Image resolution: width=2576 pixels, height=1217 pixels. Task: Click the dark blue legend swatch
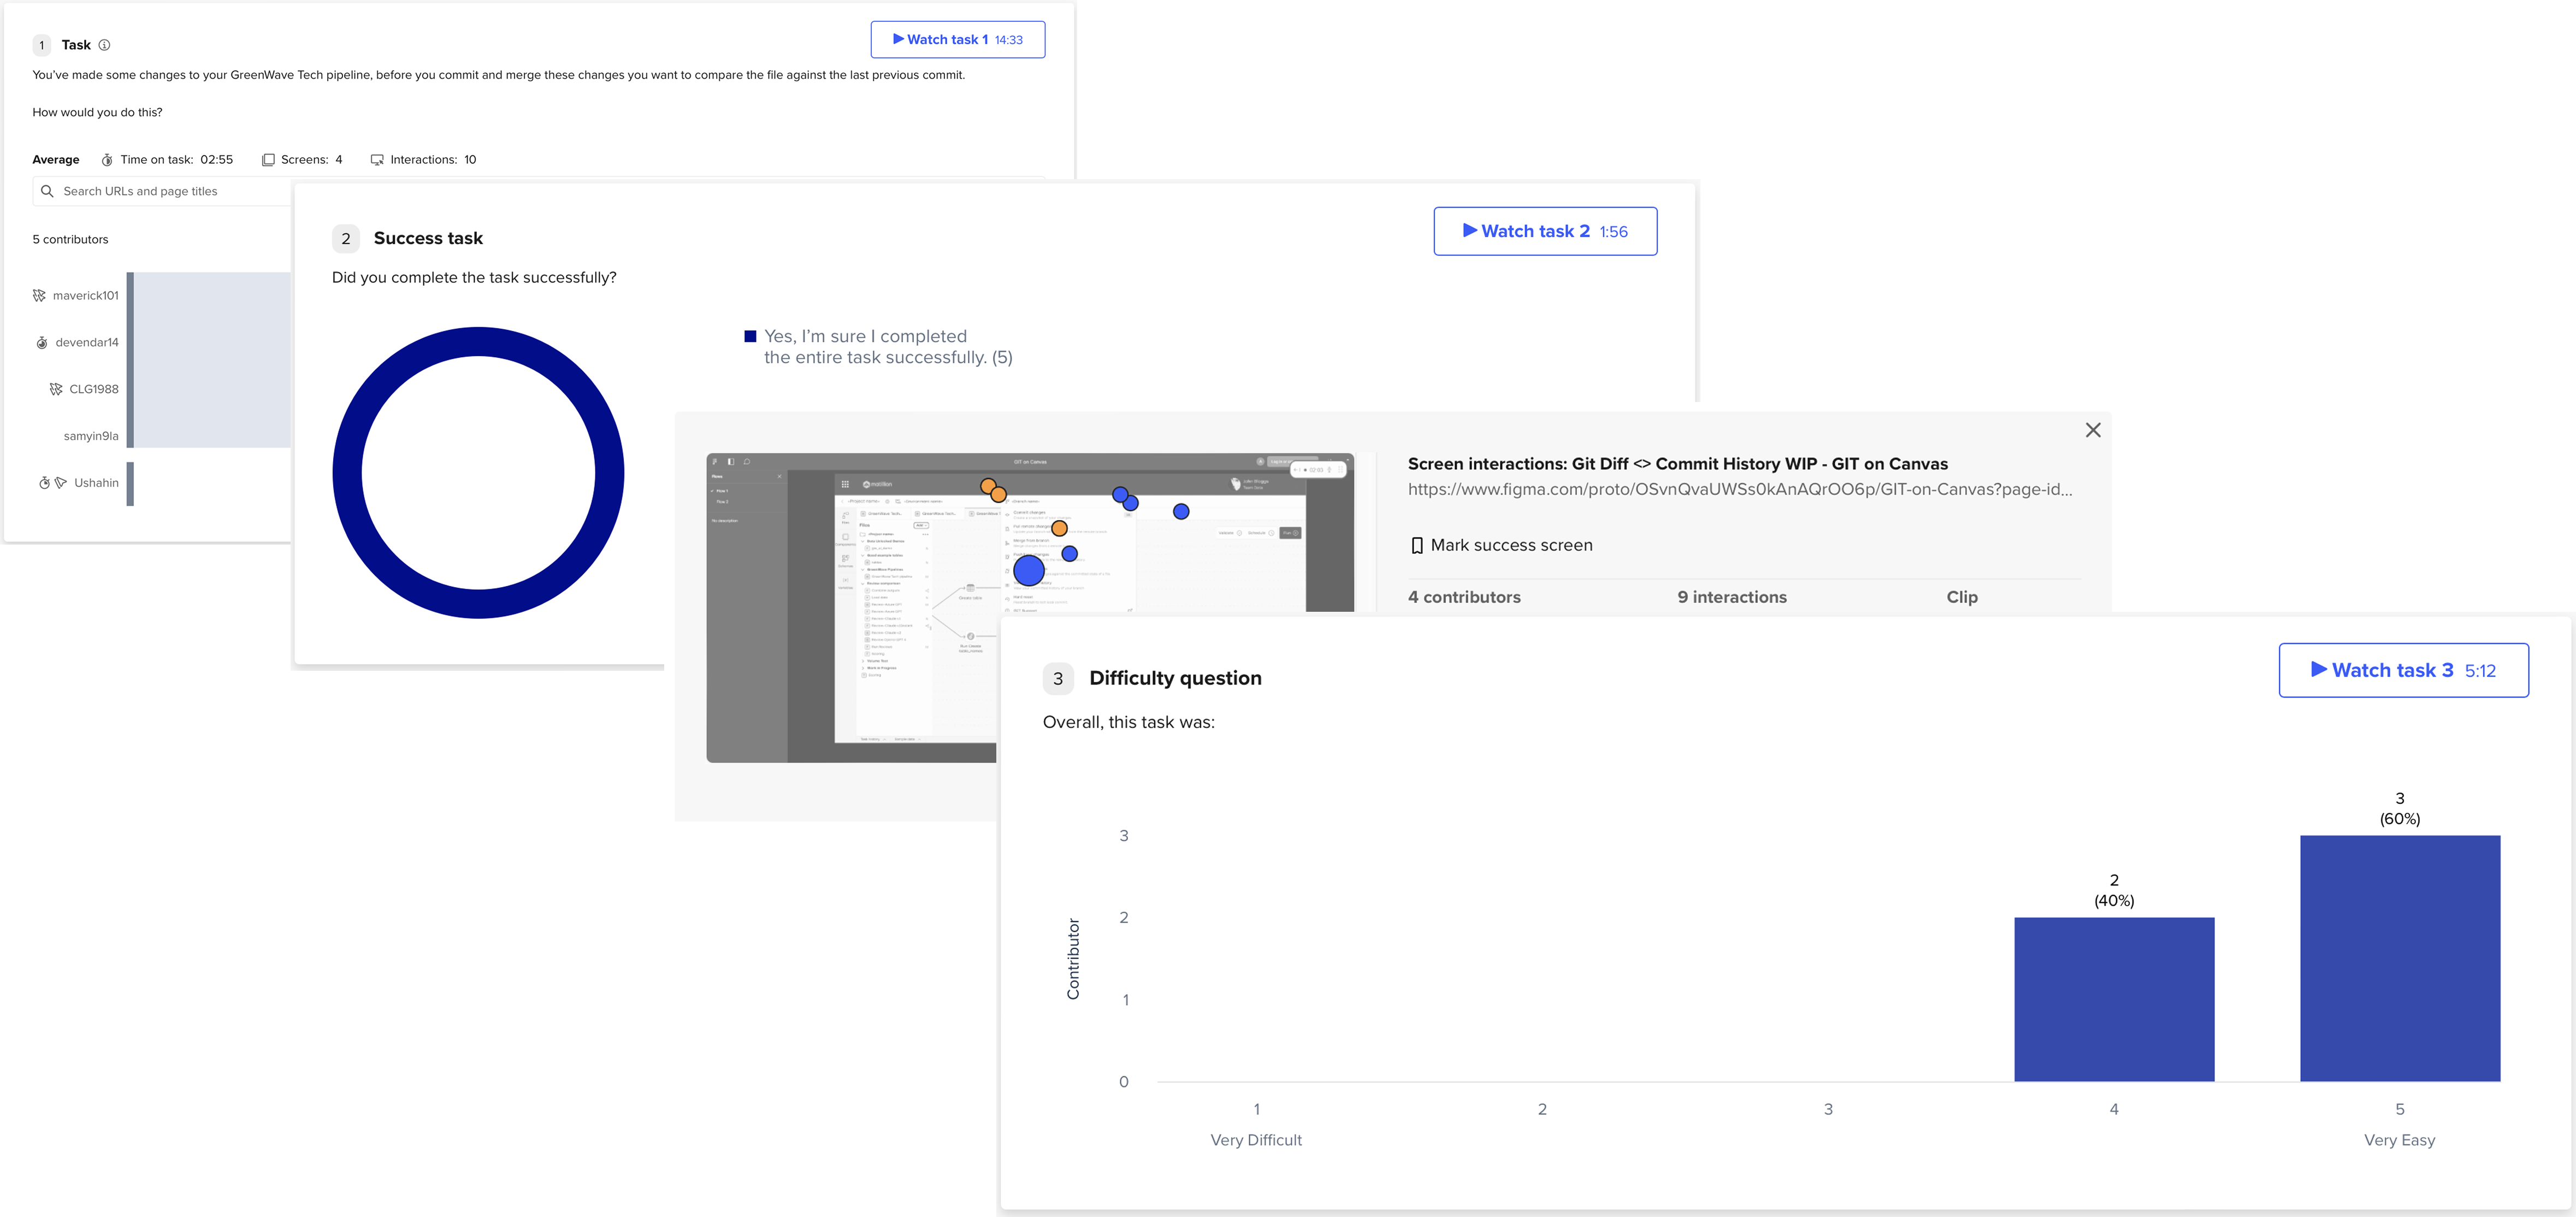pyautogui.click(x=751, y=337)
